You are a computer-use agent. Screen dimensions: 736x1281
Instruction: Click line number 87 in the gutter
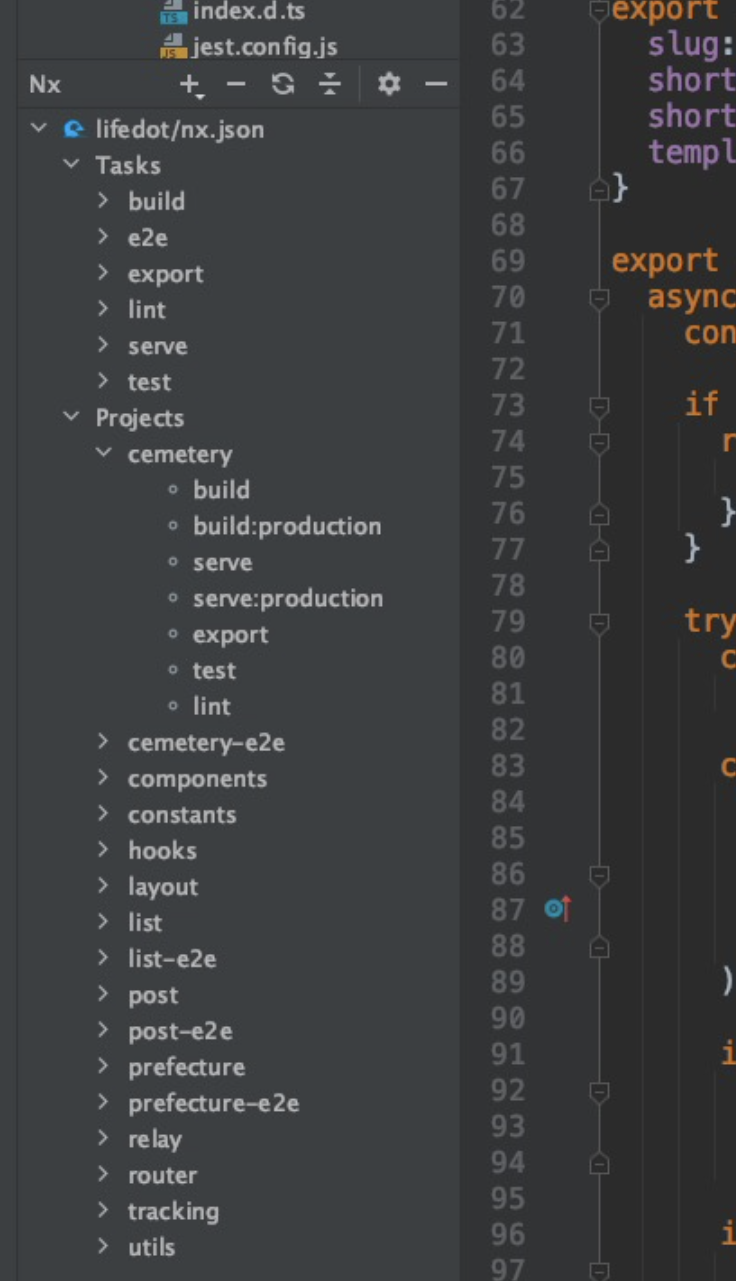tap(508, 909)
